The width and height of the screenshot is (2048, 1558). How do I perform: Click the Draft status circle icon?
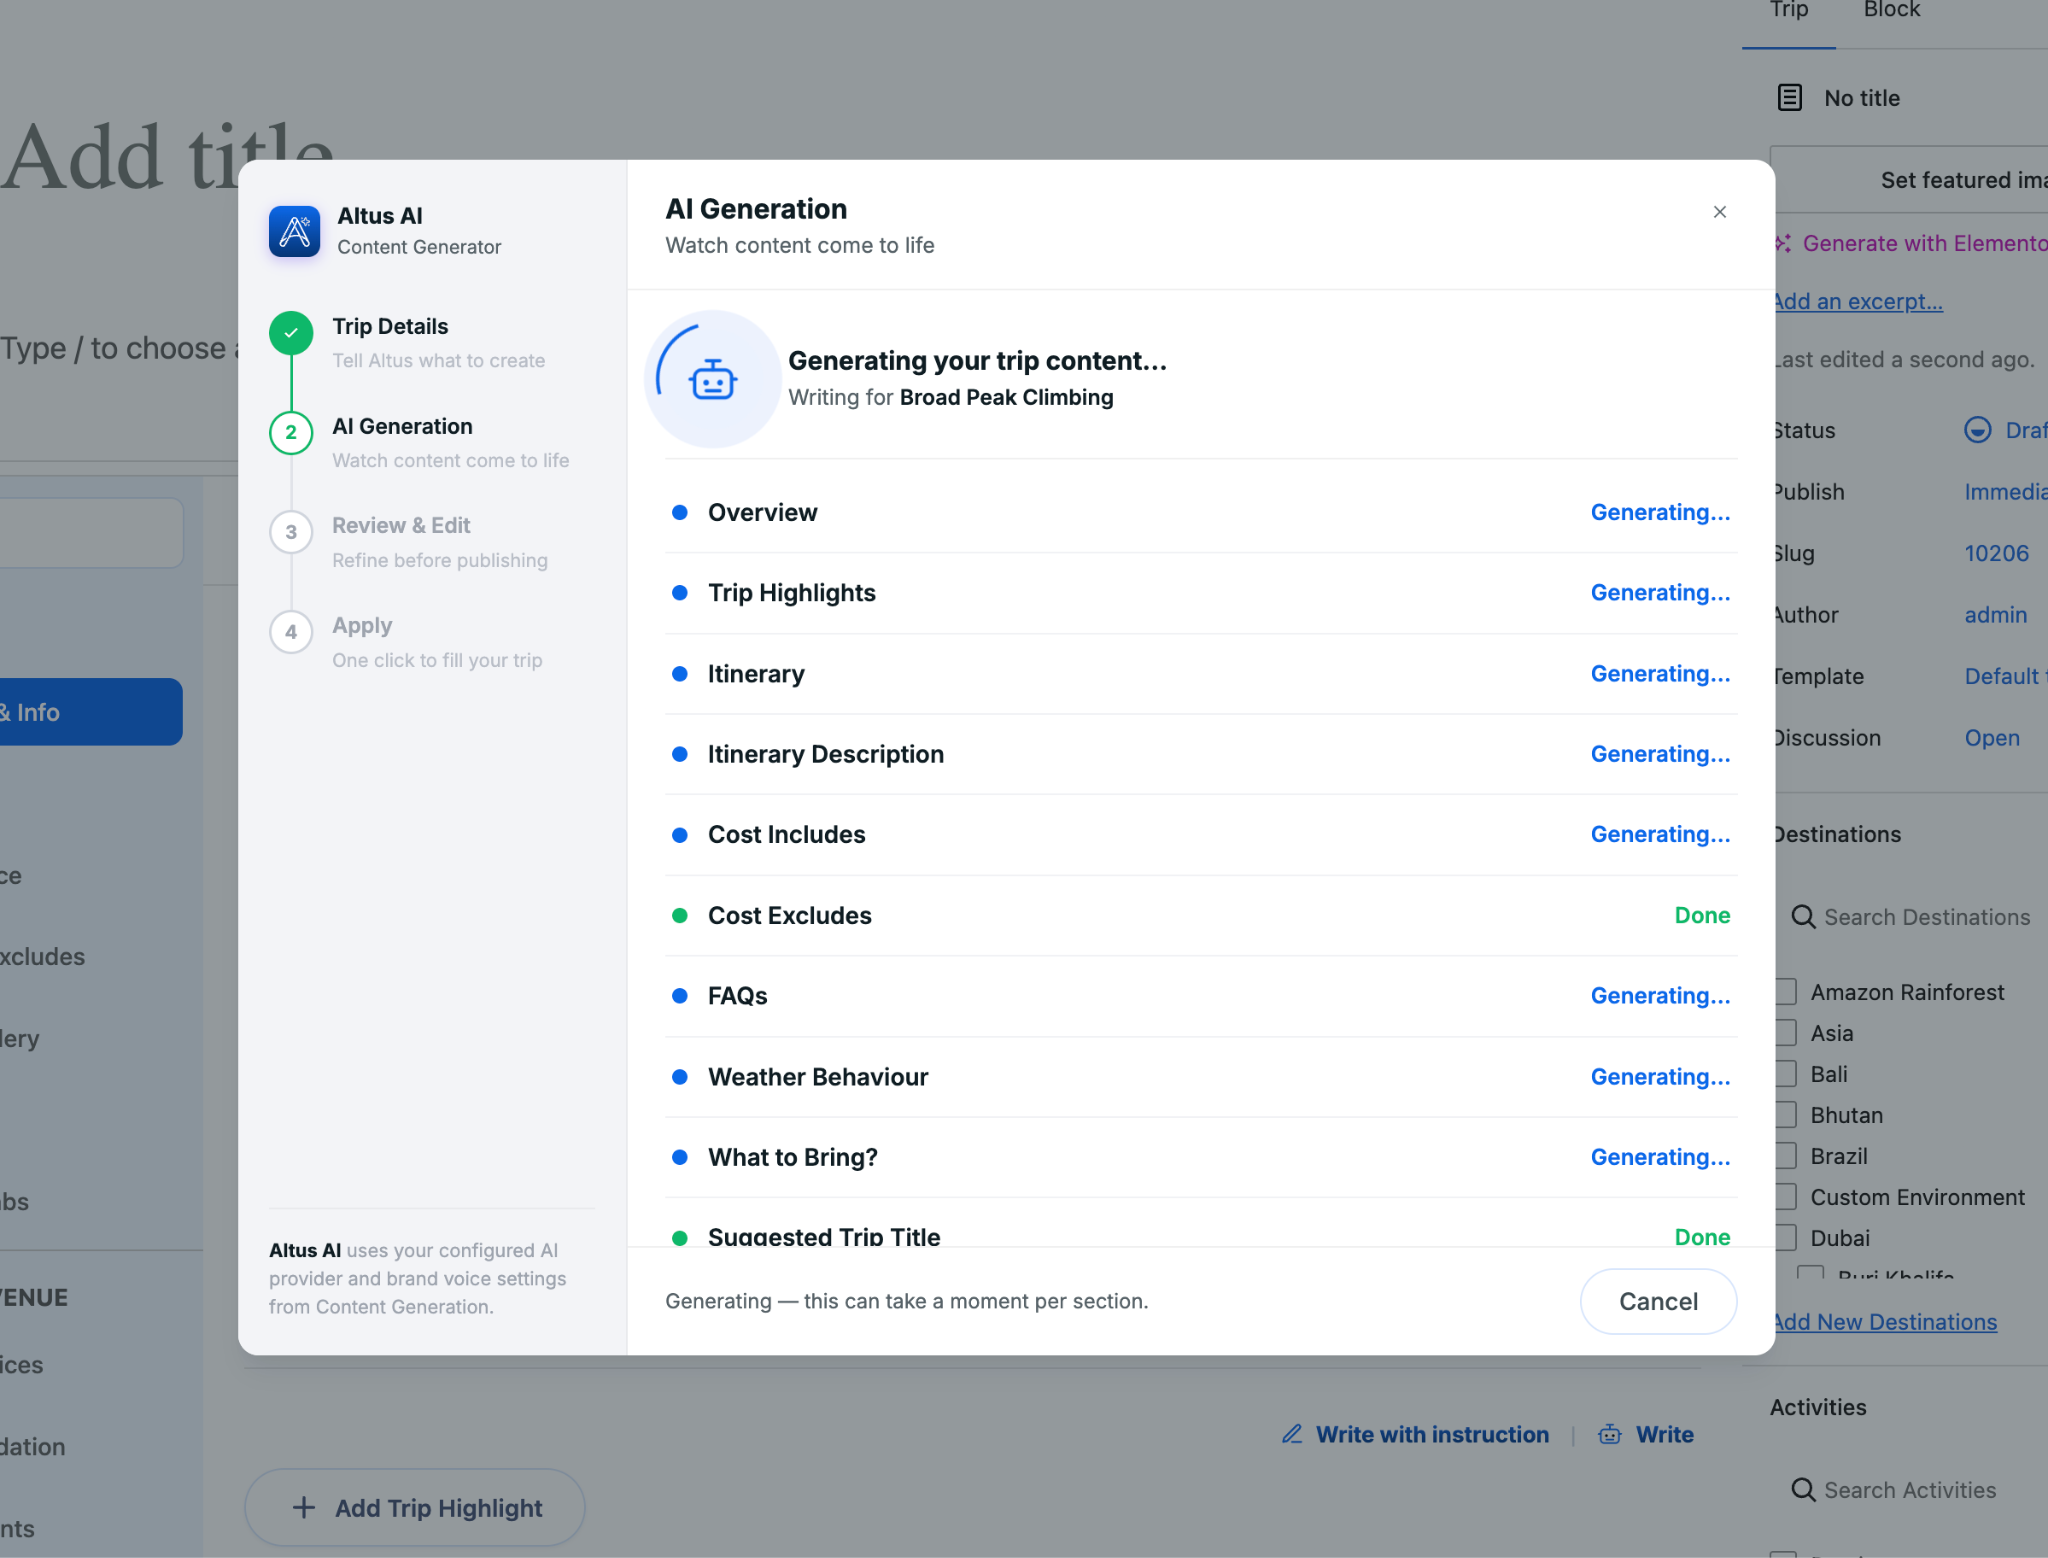point(1977,430)
